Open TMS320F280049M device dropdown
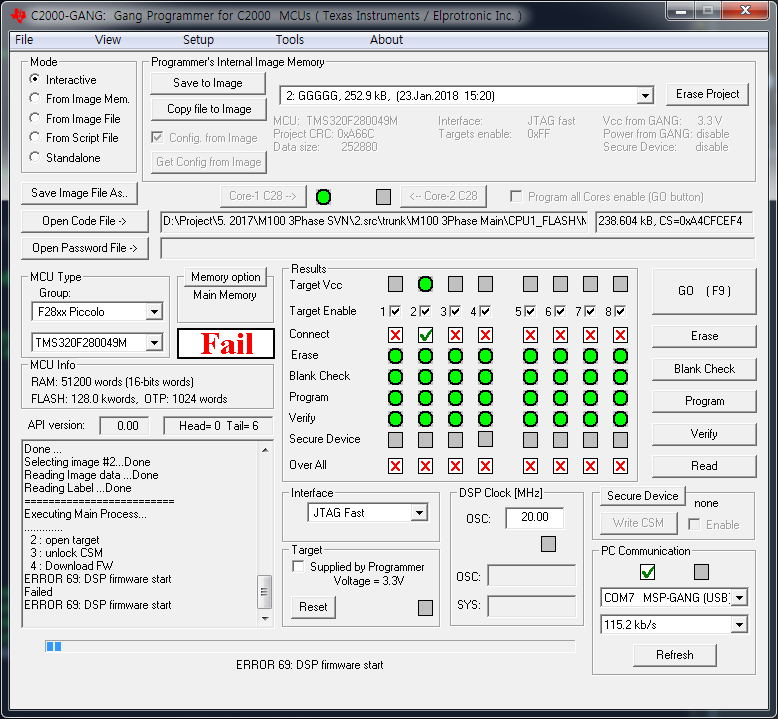778x719 pixels. [x=154, y=342]
